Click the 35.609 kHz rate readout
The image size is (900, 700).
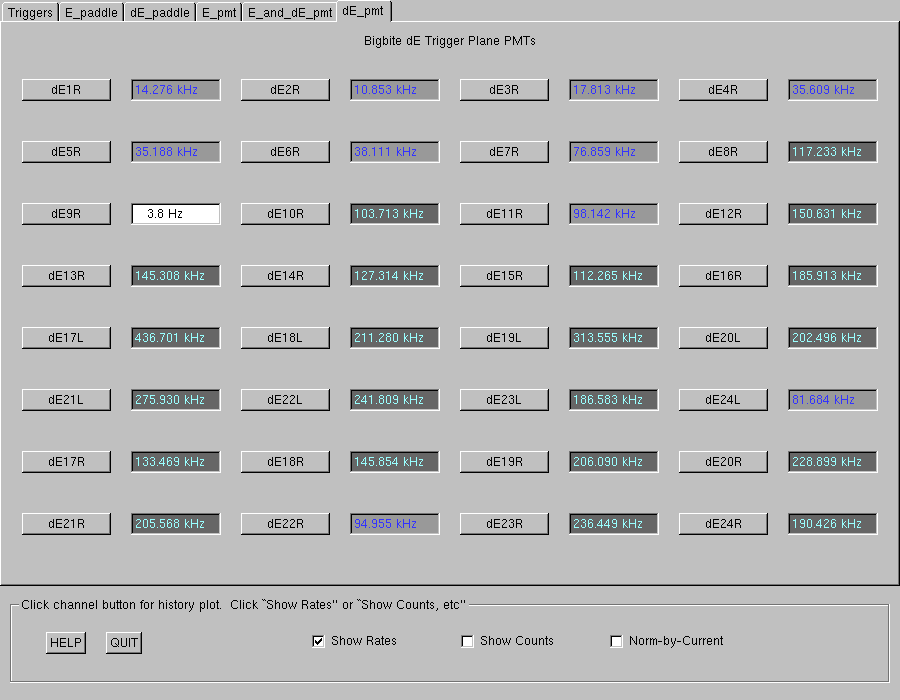point(833,90)
